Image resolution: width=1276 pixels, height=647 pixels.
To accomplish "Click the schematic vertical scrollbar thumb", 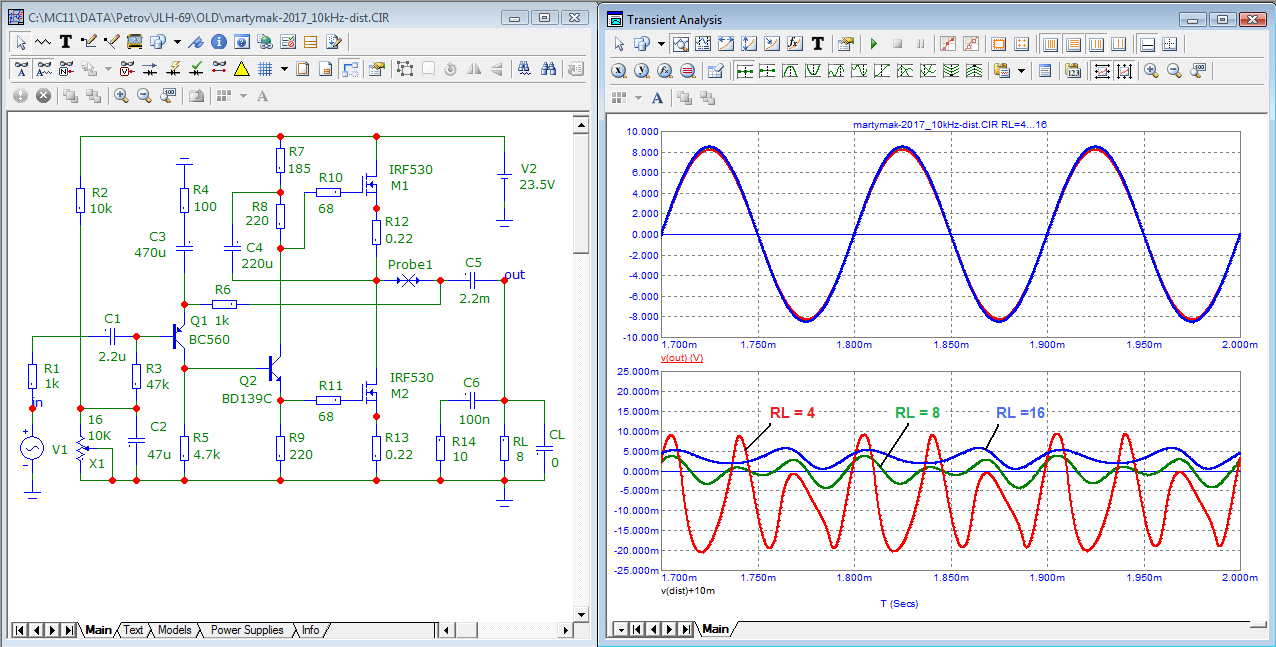I will click(x=580, y=196).
